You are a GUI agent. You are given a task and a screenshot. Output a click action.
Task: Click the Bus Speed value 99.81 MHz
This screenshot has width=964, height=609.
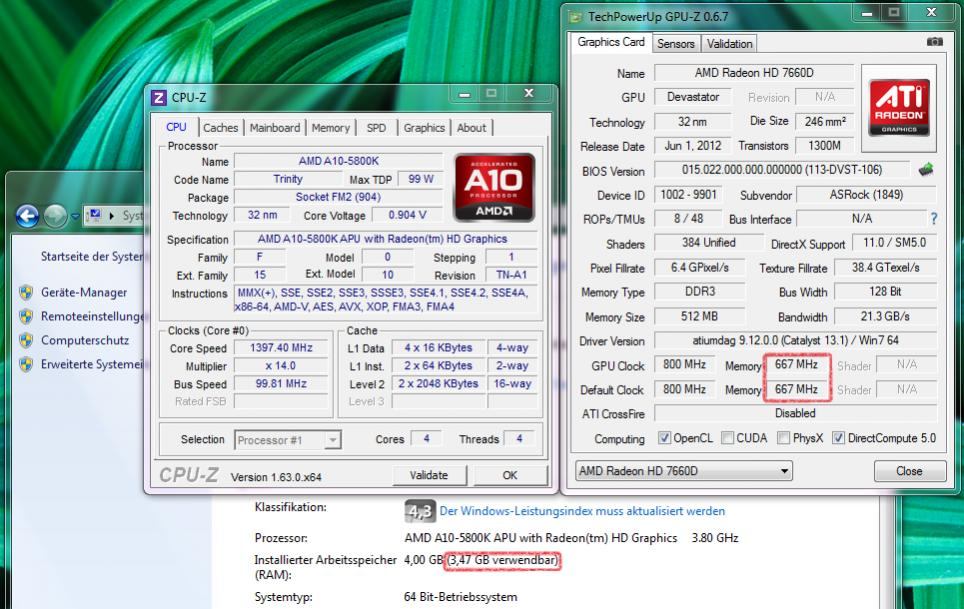pos(281,383)
